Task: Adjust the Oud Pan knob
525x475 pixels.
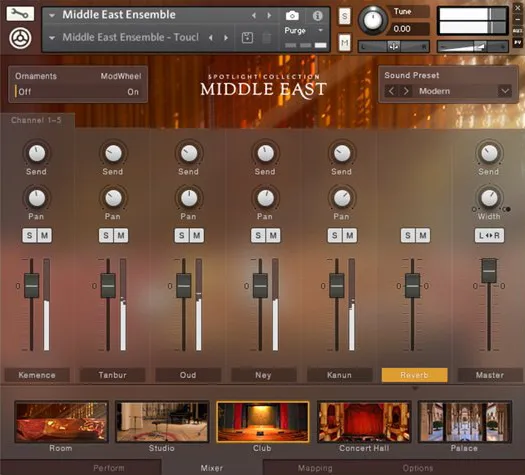Action: pyautogui.click(x=189, y=198)
